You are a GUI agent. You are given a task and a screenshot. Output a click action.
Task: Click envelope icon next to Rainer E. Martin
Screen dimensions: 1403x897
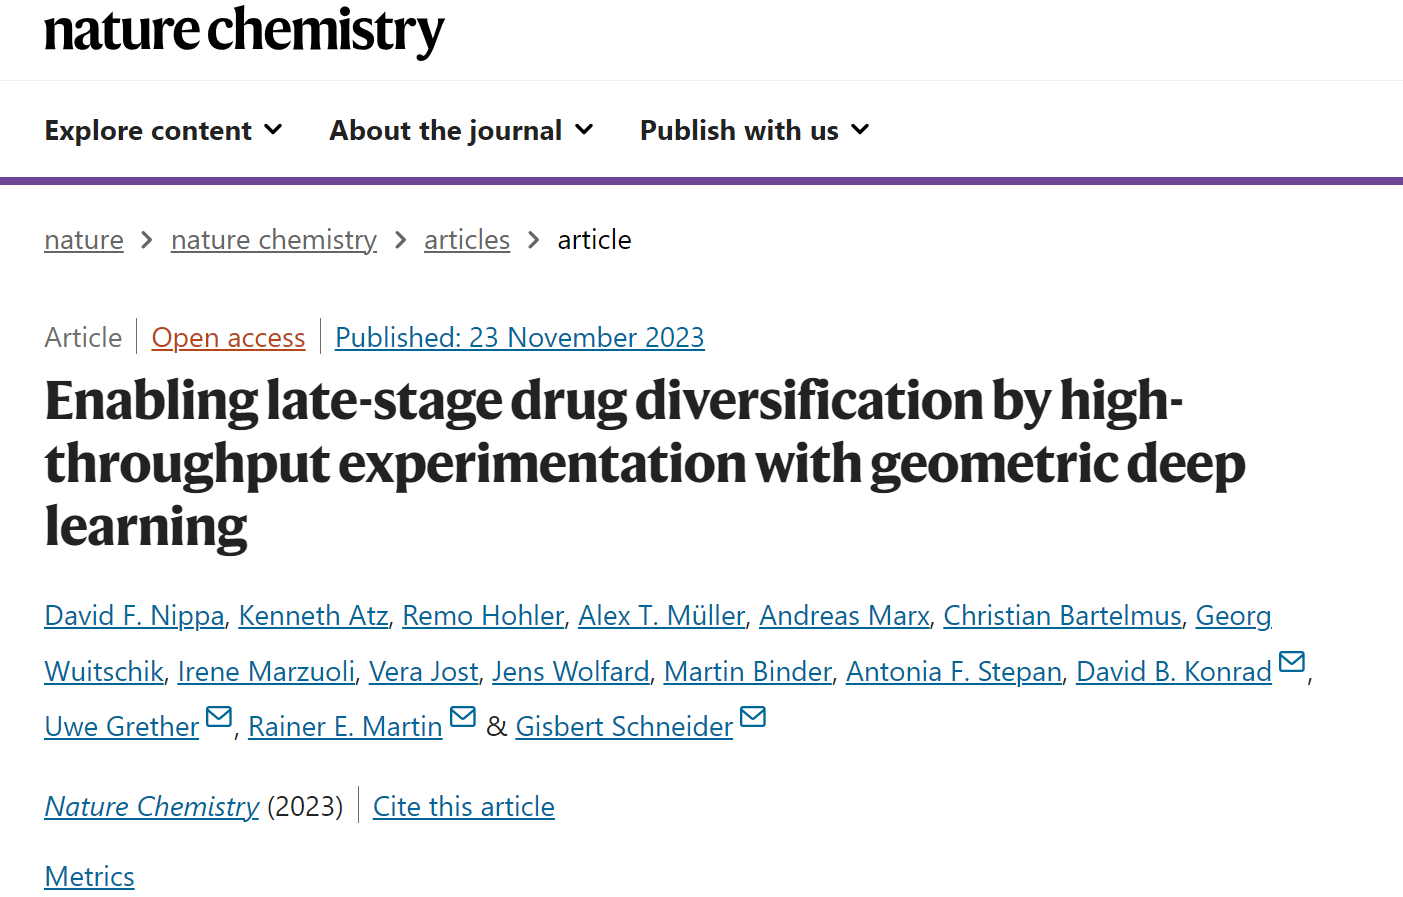click(463, 716)
